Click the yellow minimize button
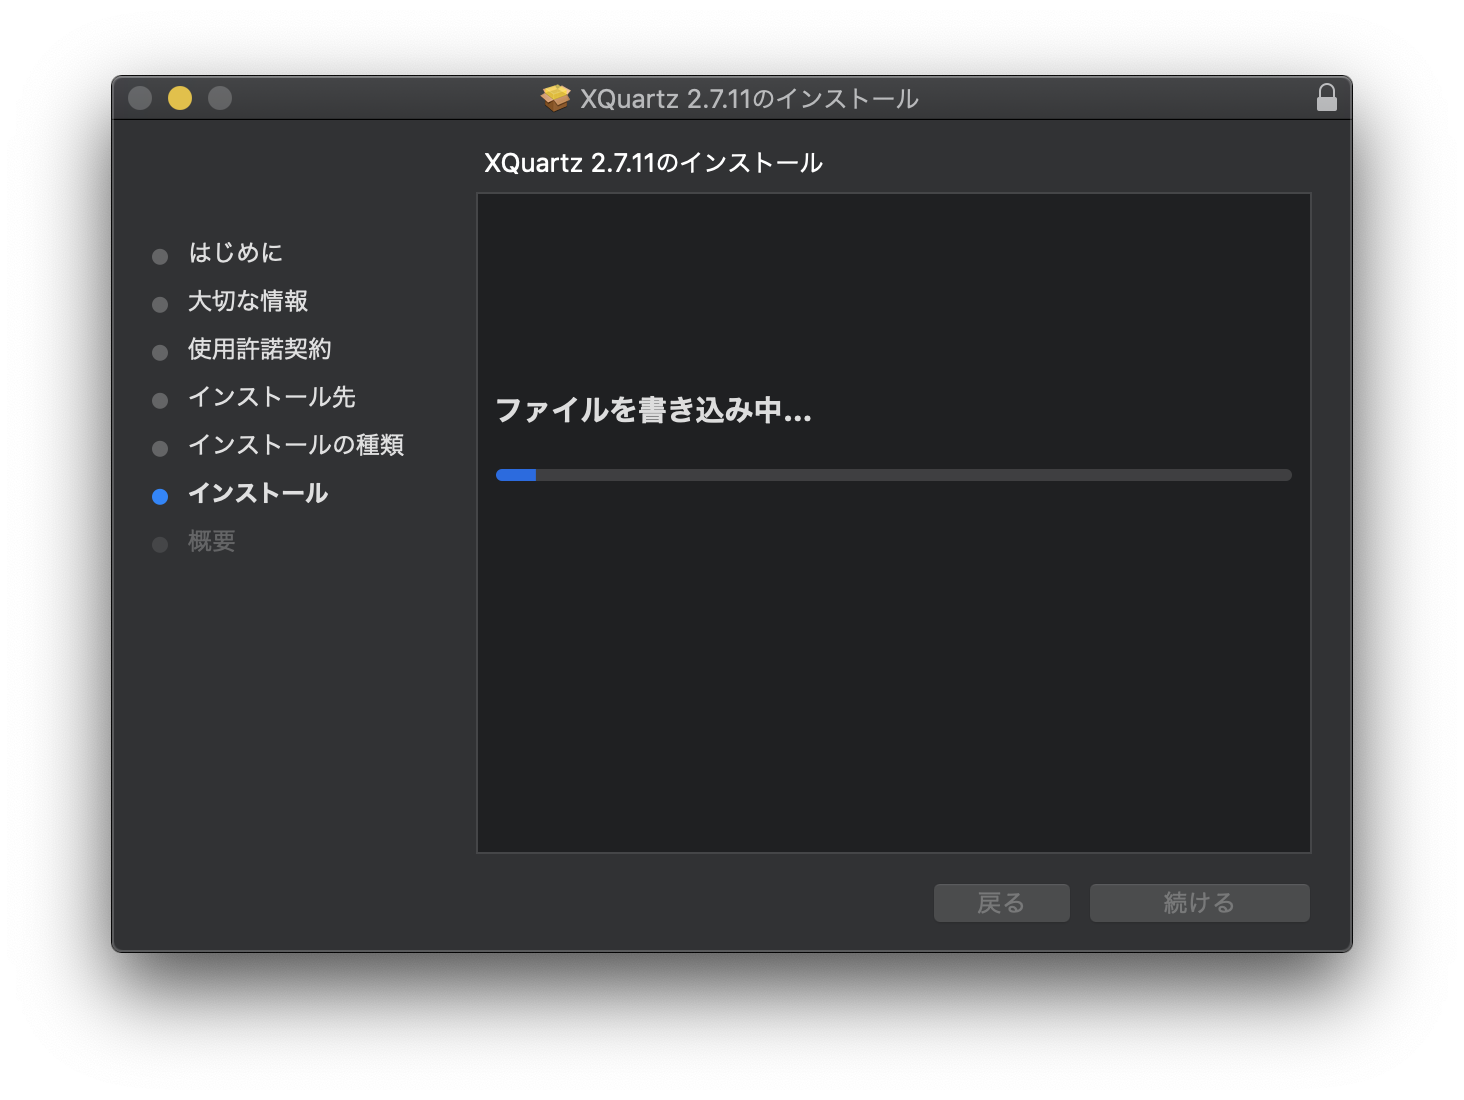This screenshot has width=1464, height=1100. 180,98
